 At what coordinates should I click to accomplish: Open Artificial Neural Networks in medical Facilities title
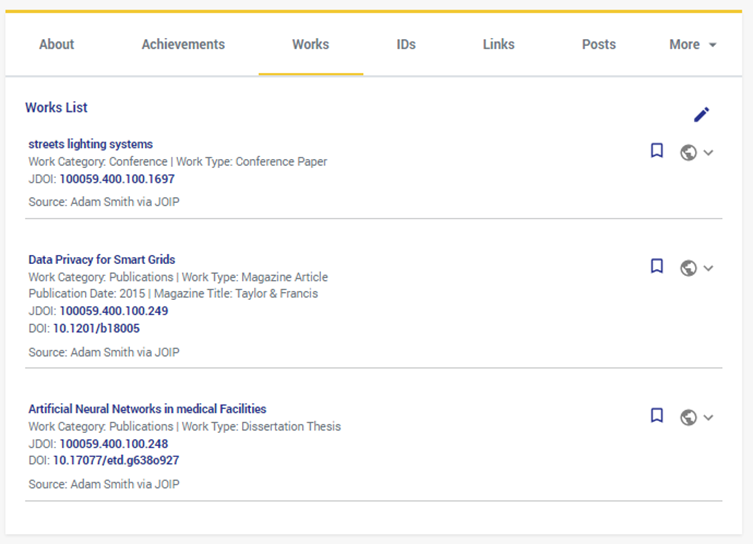pos(147,409)
